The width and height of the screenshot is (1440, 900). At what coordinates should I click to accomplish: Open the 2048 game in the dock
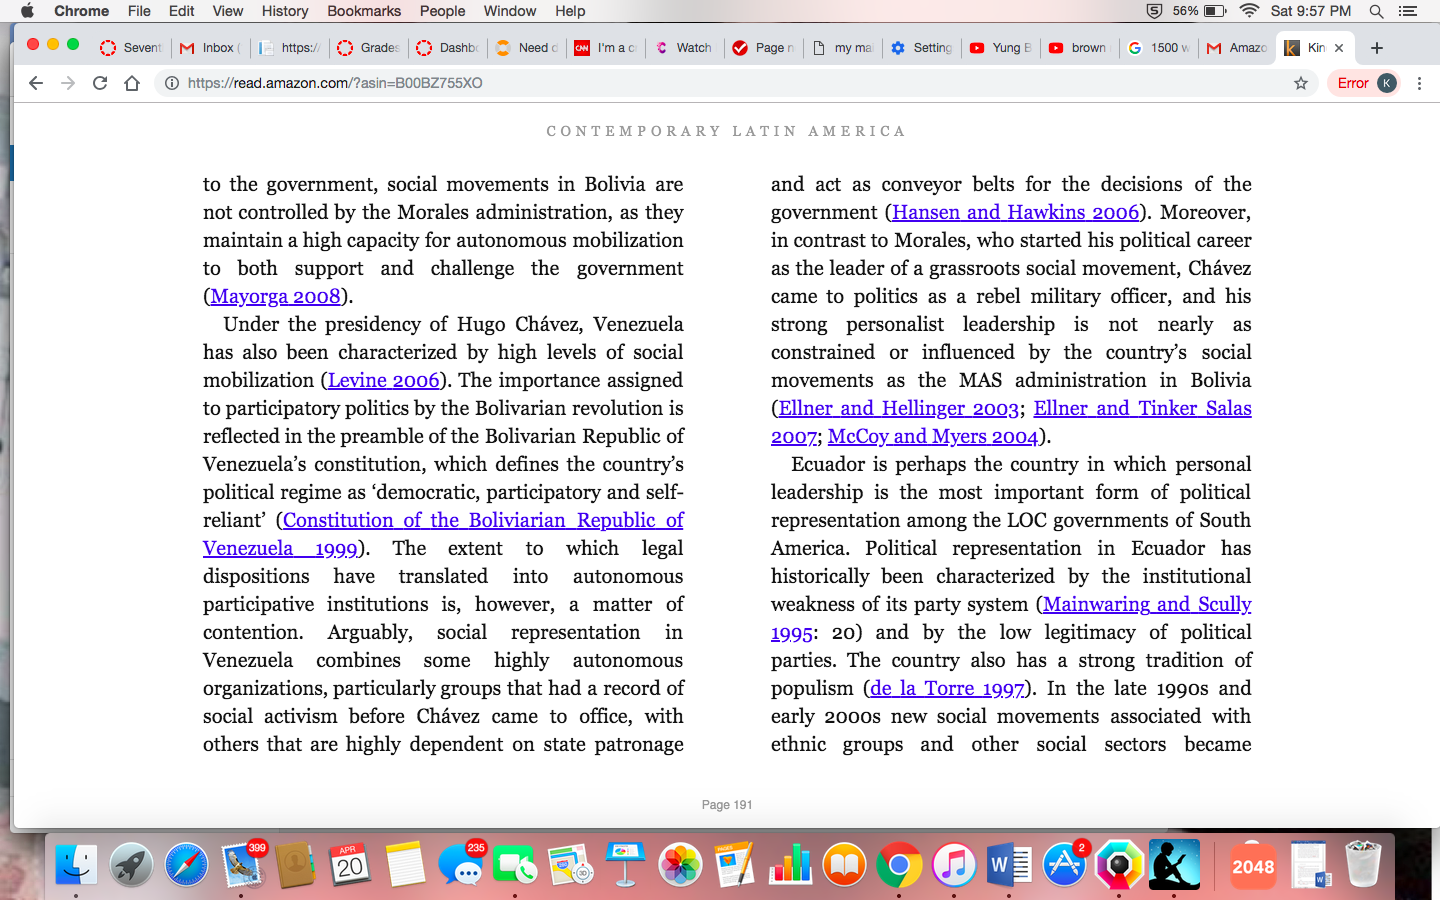pyautogui.click(x=1253, y=866)
